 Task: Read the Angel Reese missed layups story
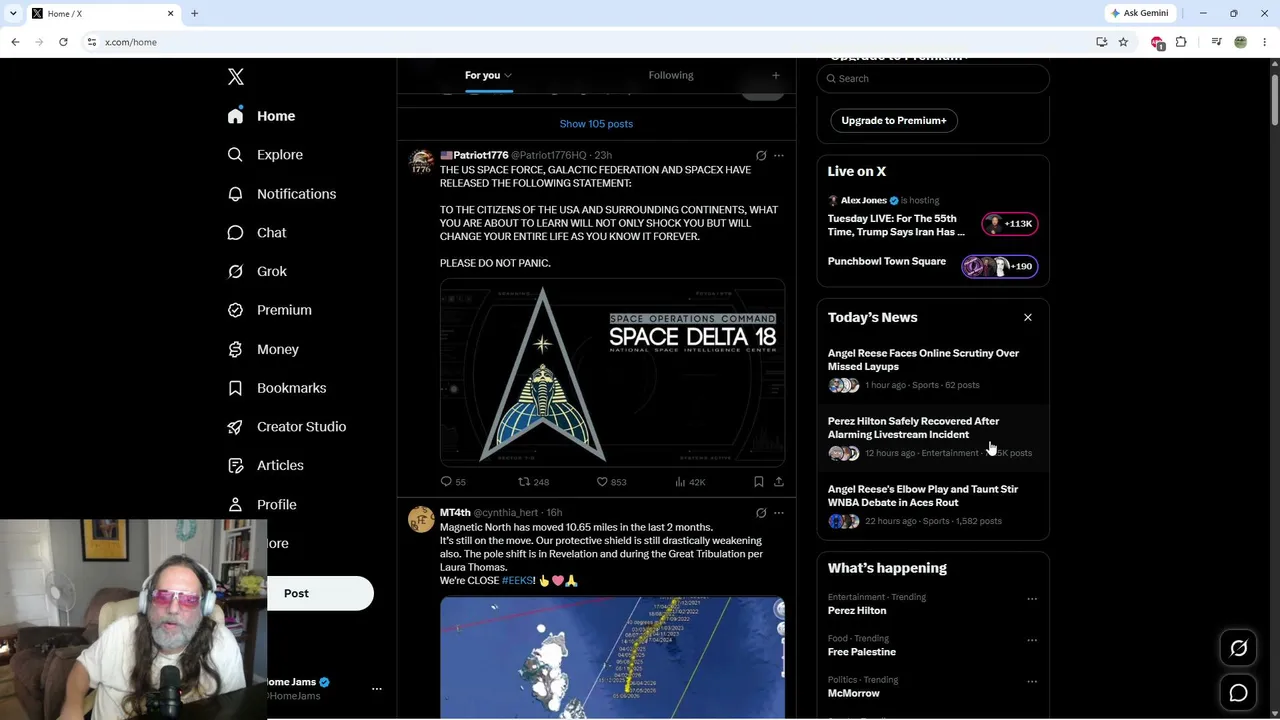933,370
